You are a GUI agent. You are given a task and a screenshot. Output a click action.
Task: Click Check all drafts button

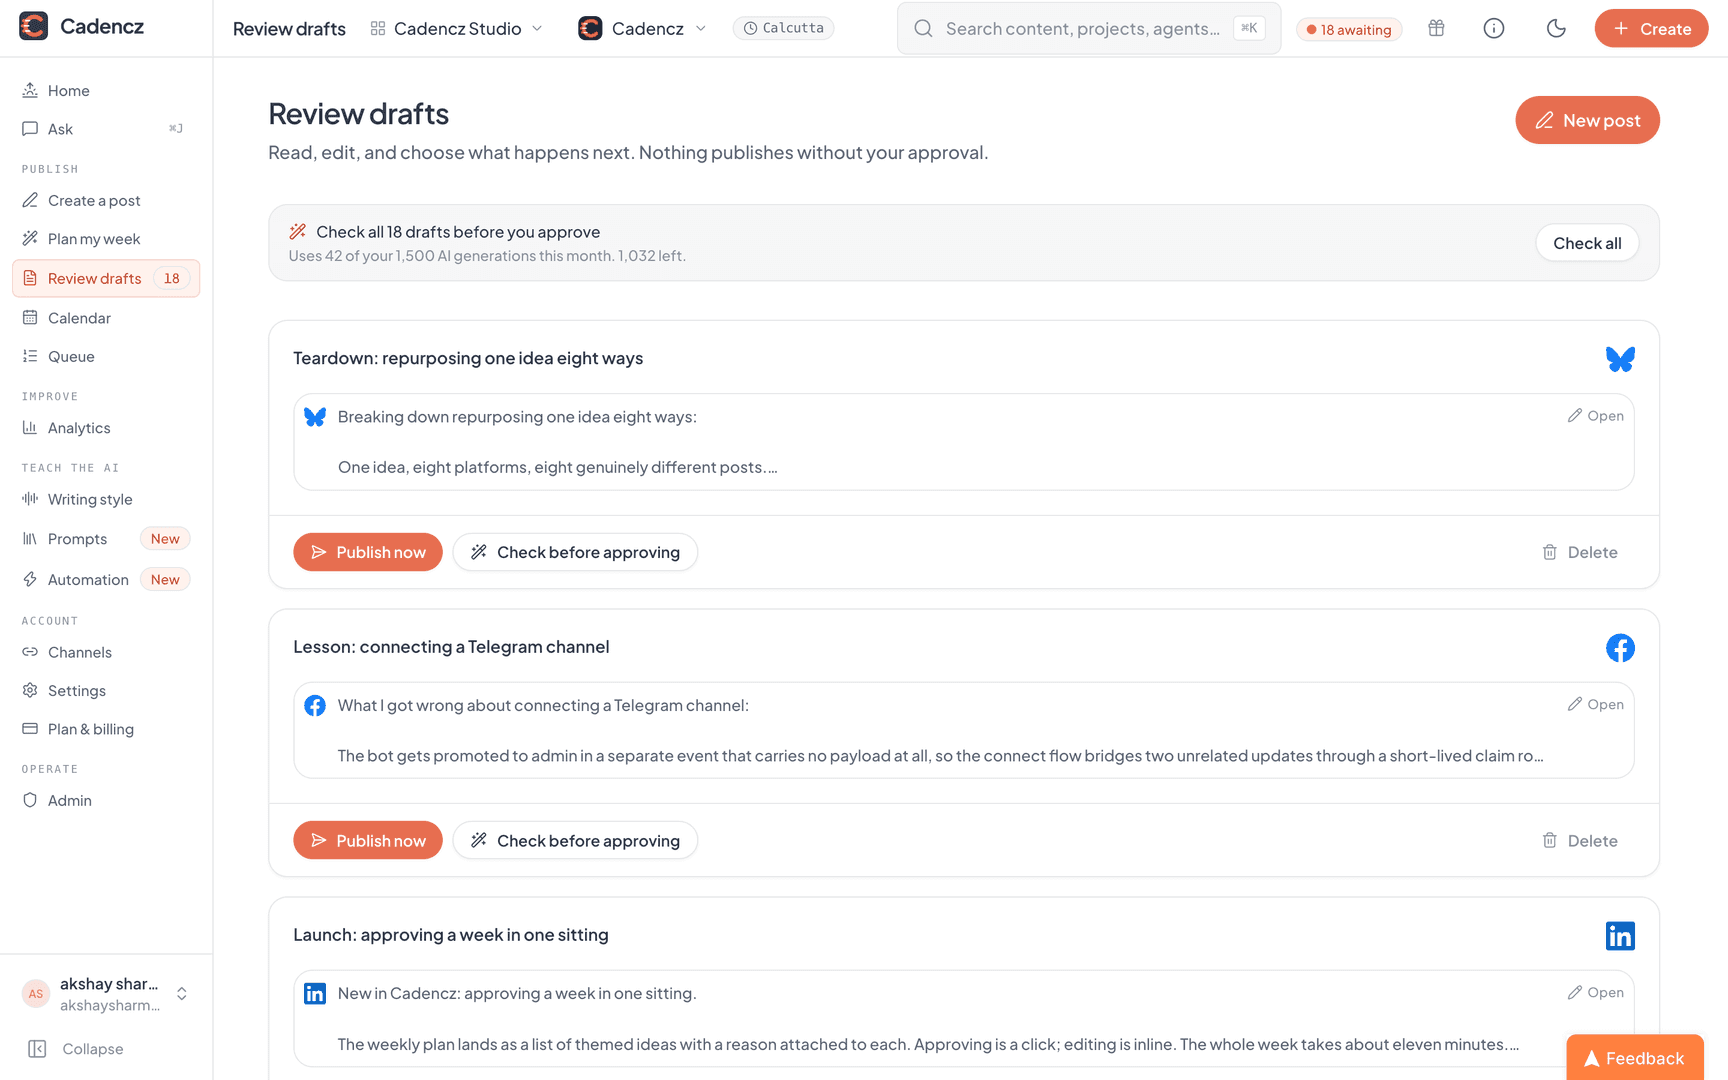point(1587,243)
